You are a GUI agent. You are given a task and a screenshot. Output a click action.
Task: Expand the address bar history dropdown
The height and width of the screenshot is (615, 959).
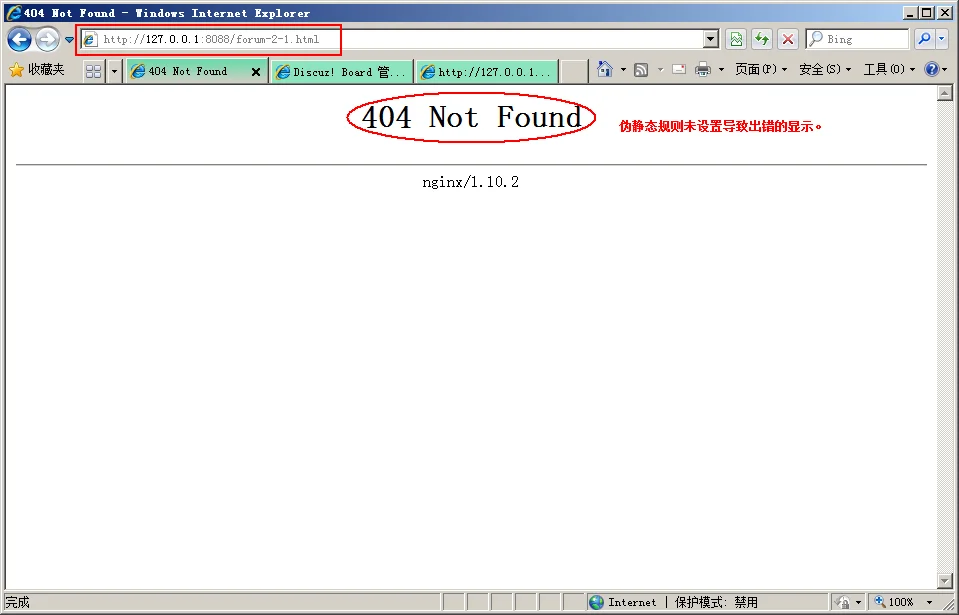710,39
